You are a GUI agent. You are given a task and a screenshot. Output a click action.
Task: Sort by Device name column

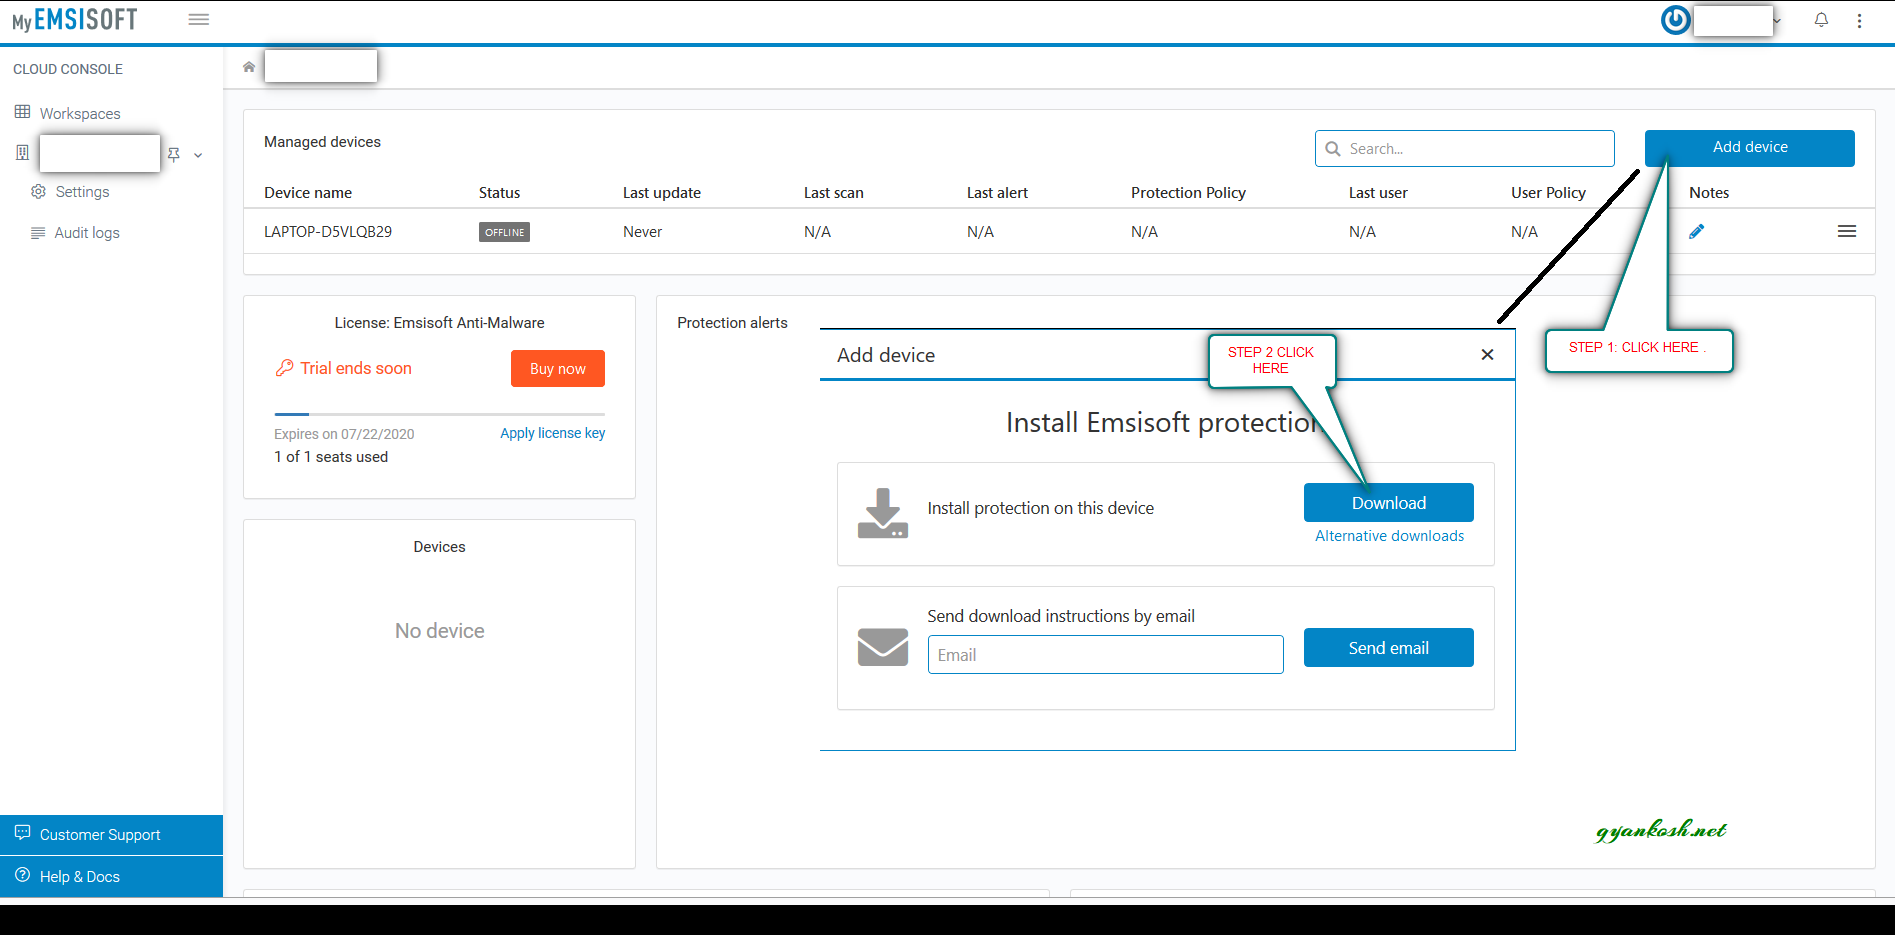[308, 193]
